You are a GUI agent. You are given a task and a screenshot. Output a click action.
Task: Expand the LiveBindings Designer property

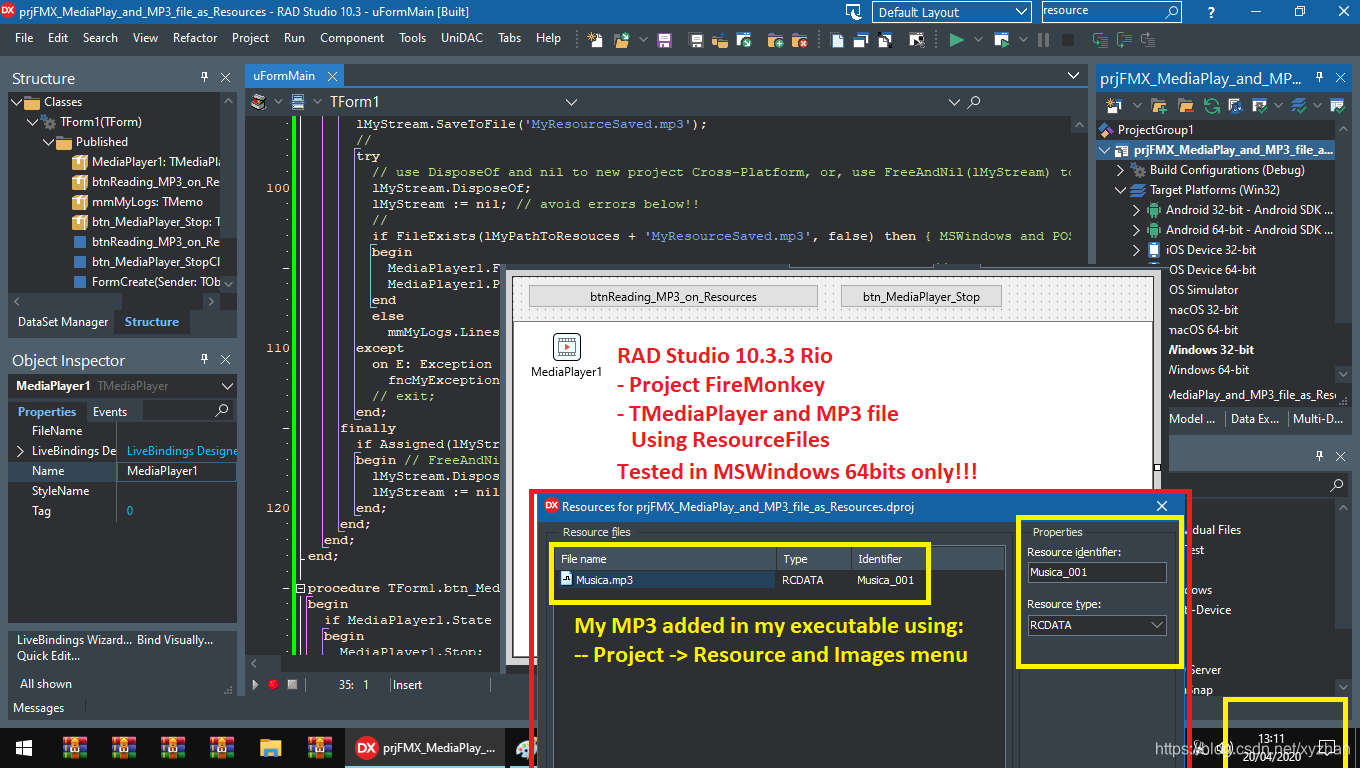click(20, 451)
